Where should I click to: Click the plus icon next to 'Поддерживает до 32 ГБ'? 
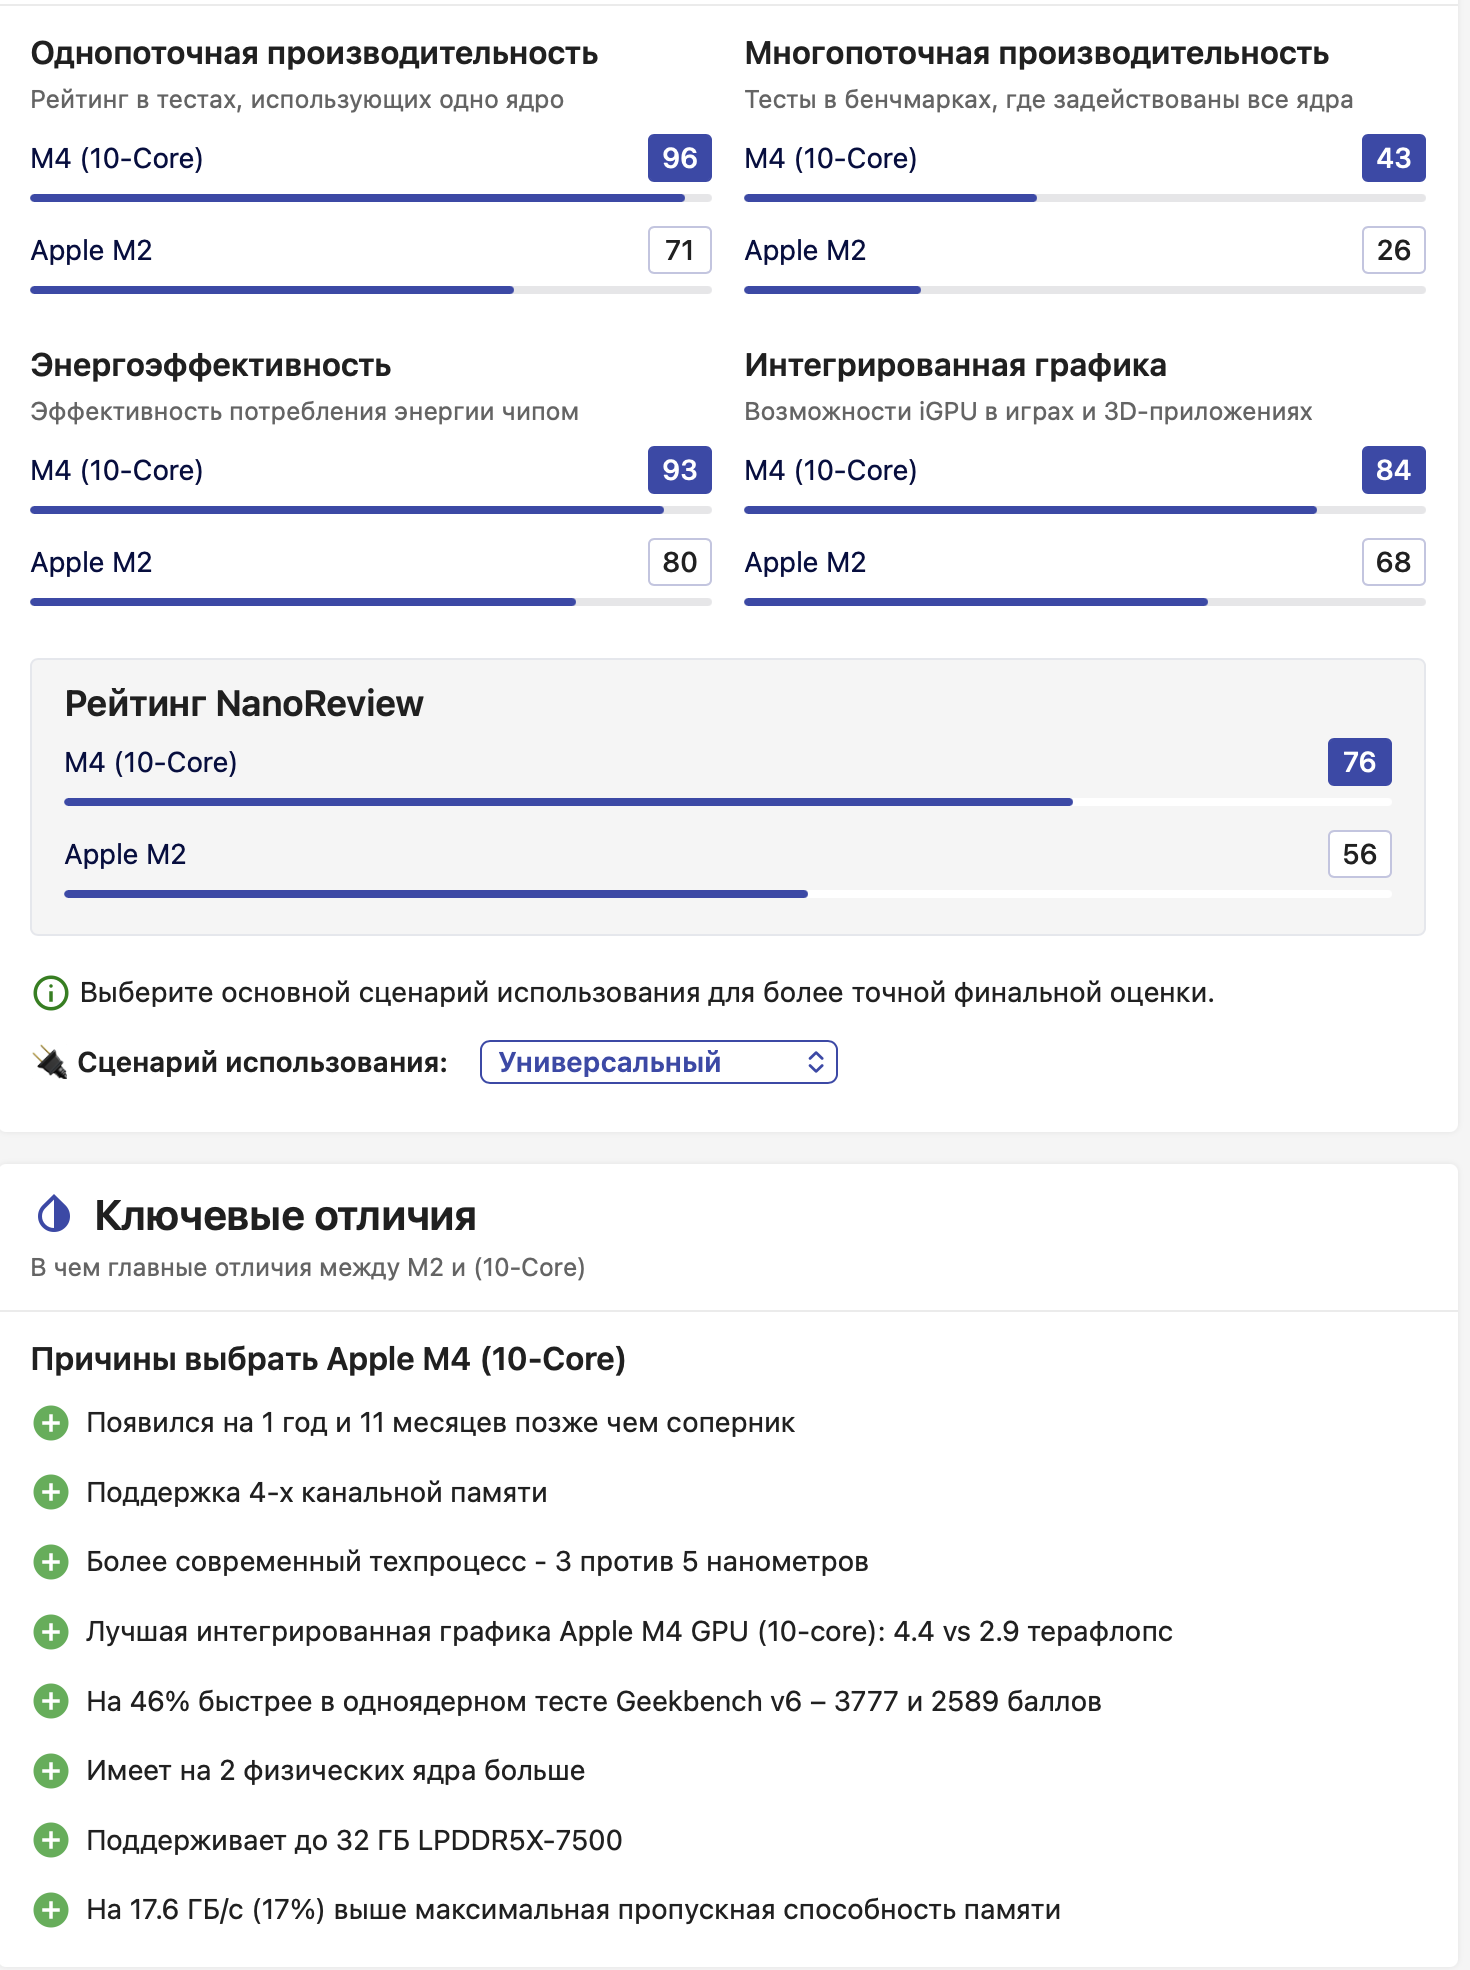51,1840
